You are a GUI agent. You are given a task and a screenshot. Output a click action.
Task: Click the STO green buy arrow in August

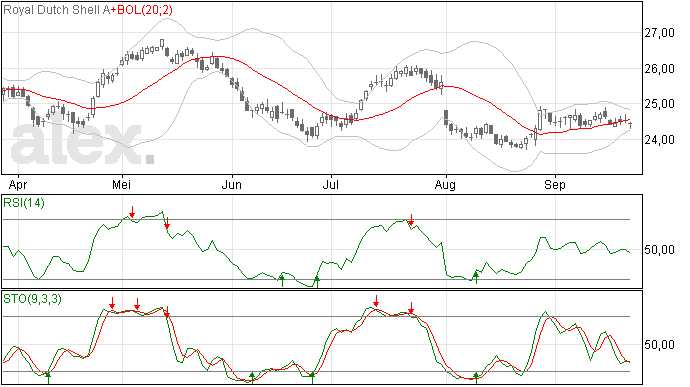click(476, 378)
